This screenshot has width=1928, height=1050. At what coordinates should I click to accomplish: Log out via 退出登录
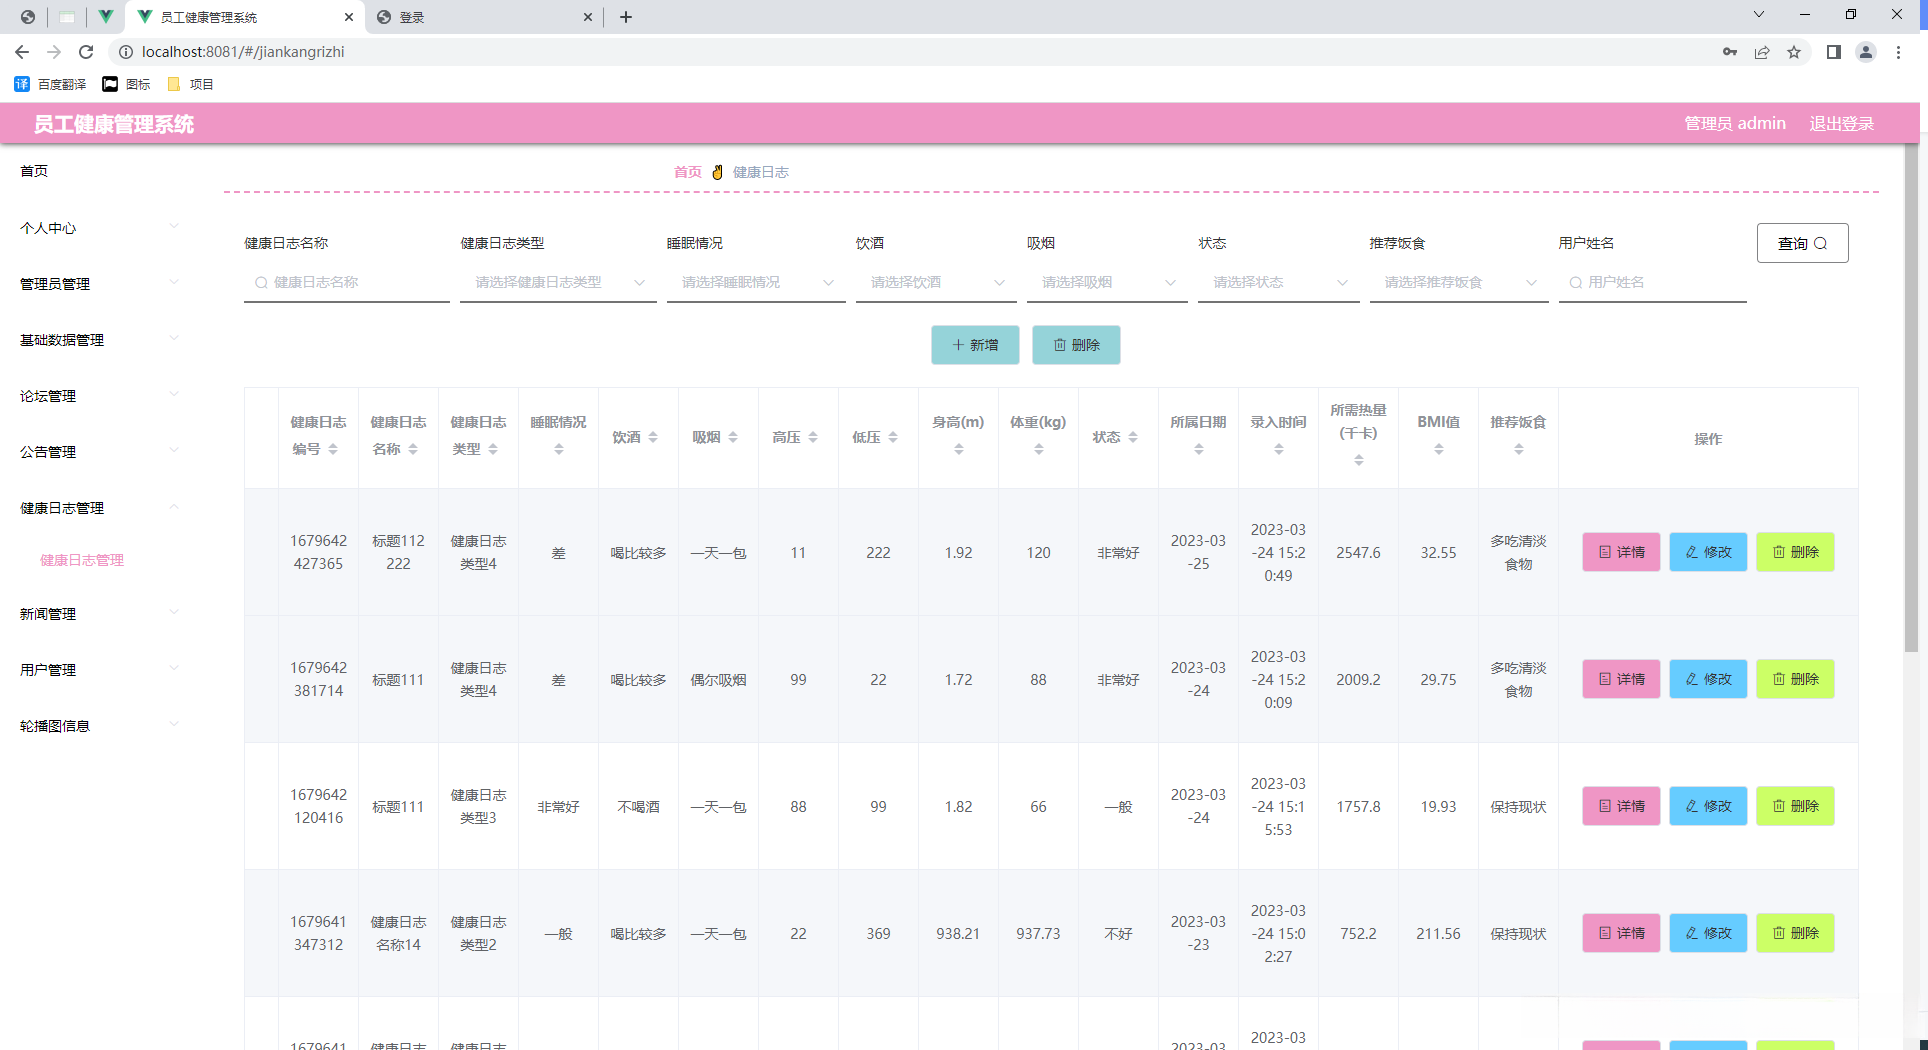[1841, 124]
